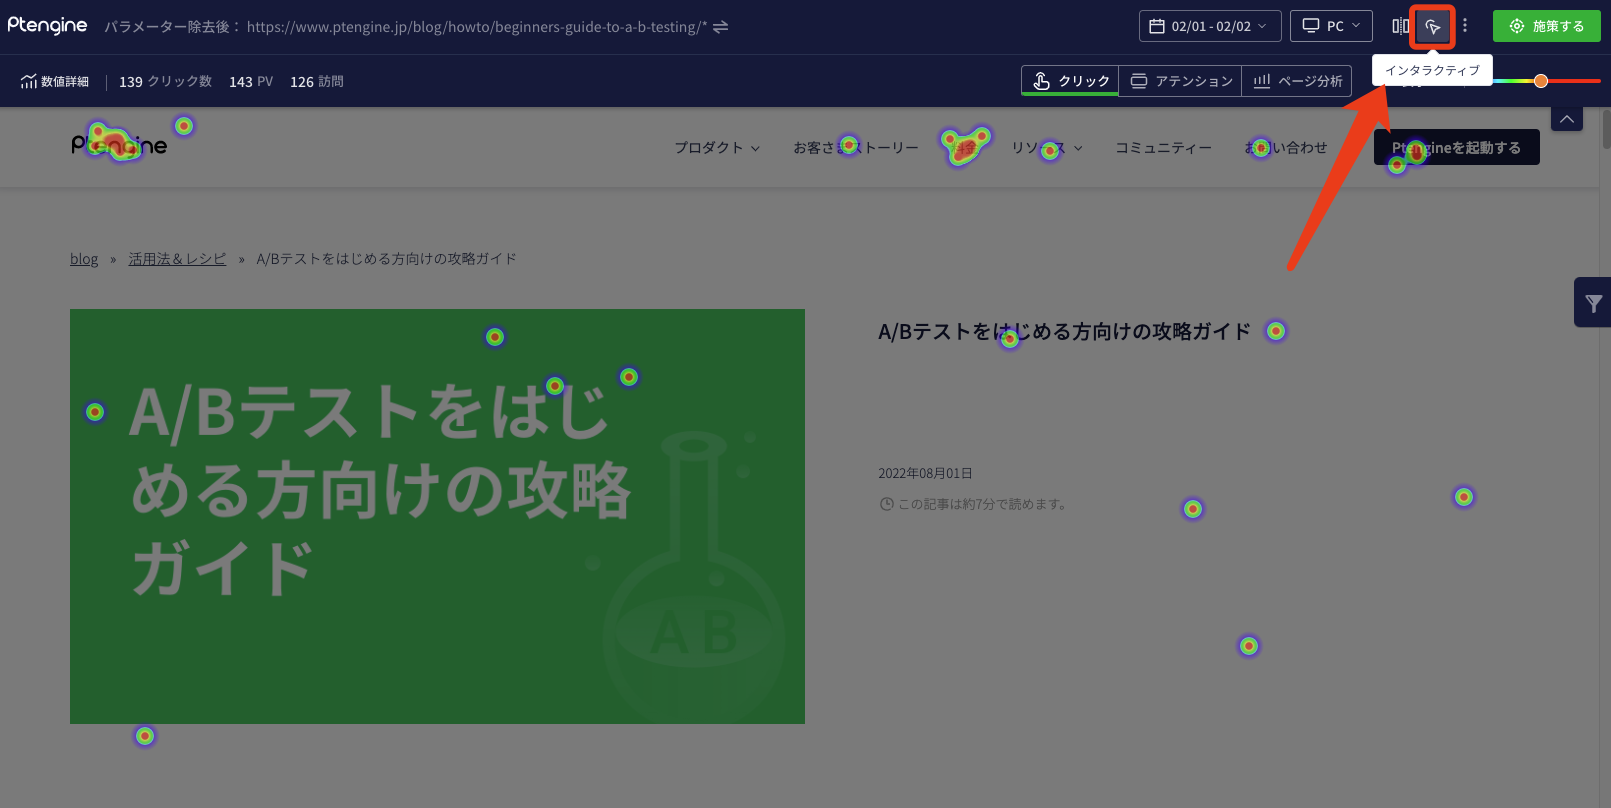Screen dimensions: 1611x808
Task: Click the Ptengine logo in top bar
Action: click(x=47, y=26)
